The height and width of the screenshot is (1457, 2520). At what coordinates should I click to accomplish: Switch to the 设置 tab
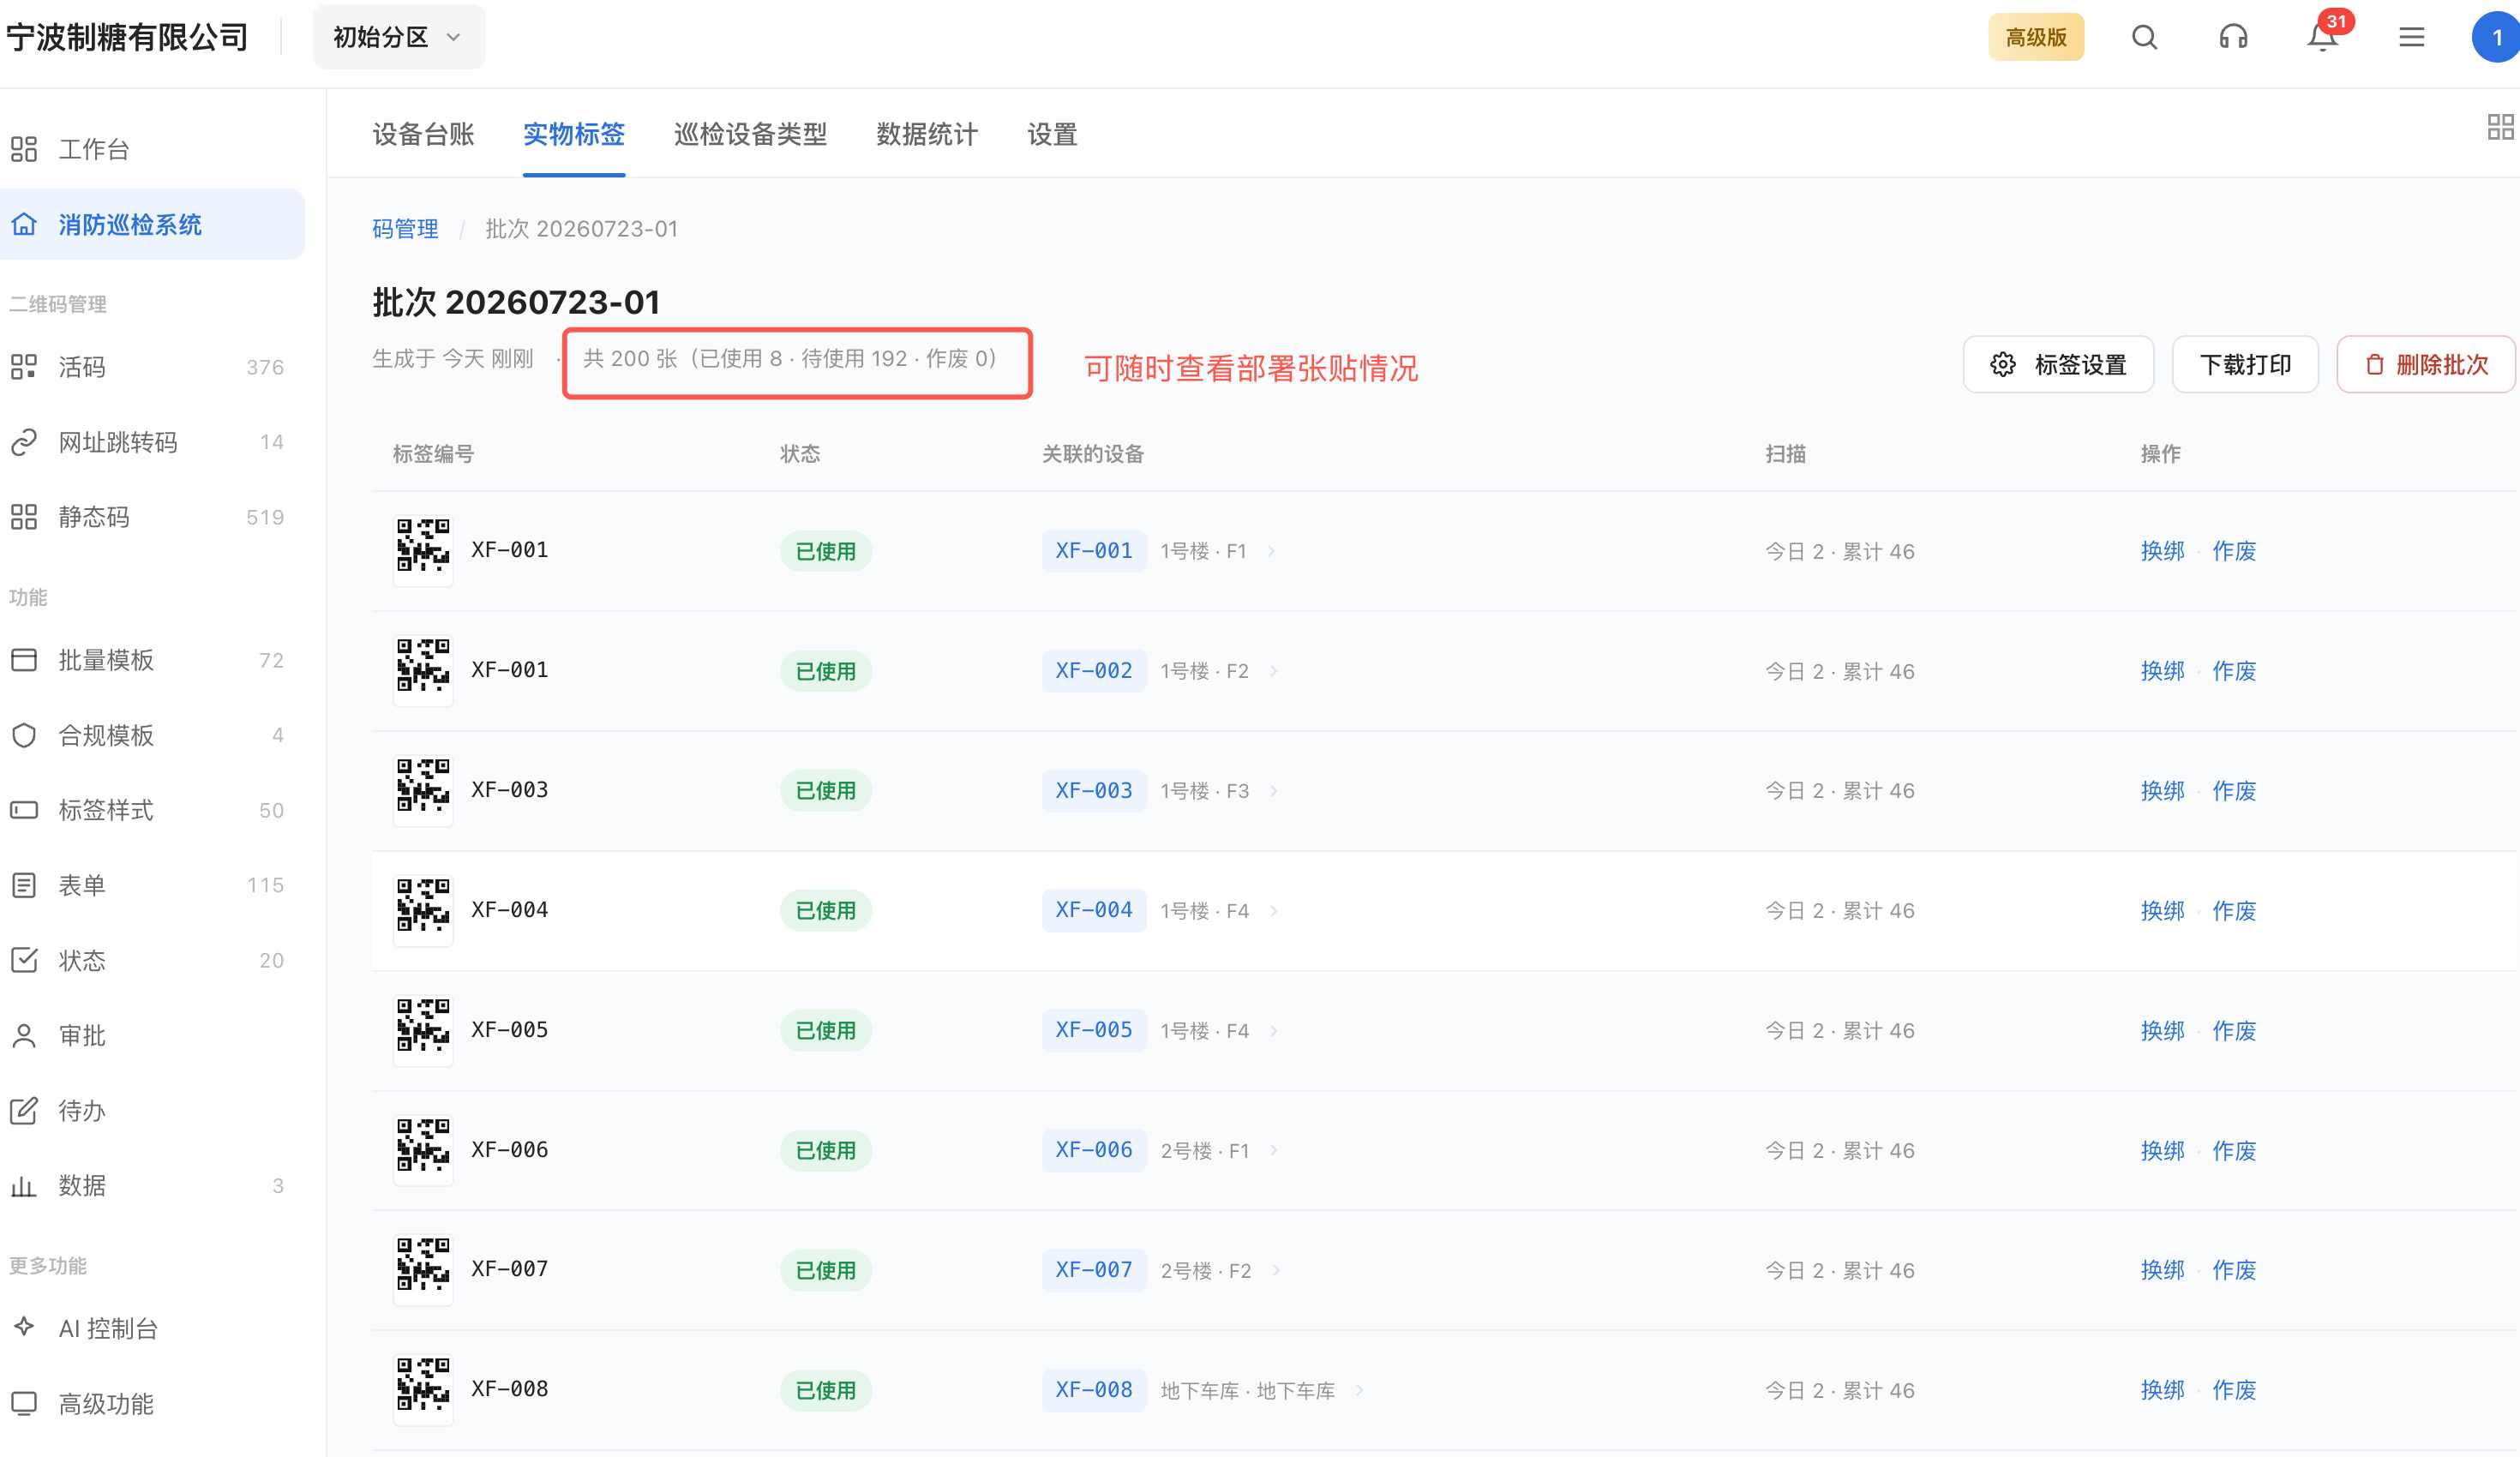pos(1052,134)
